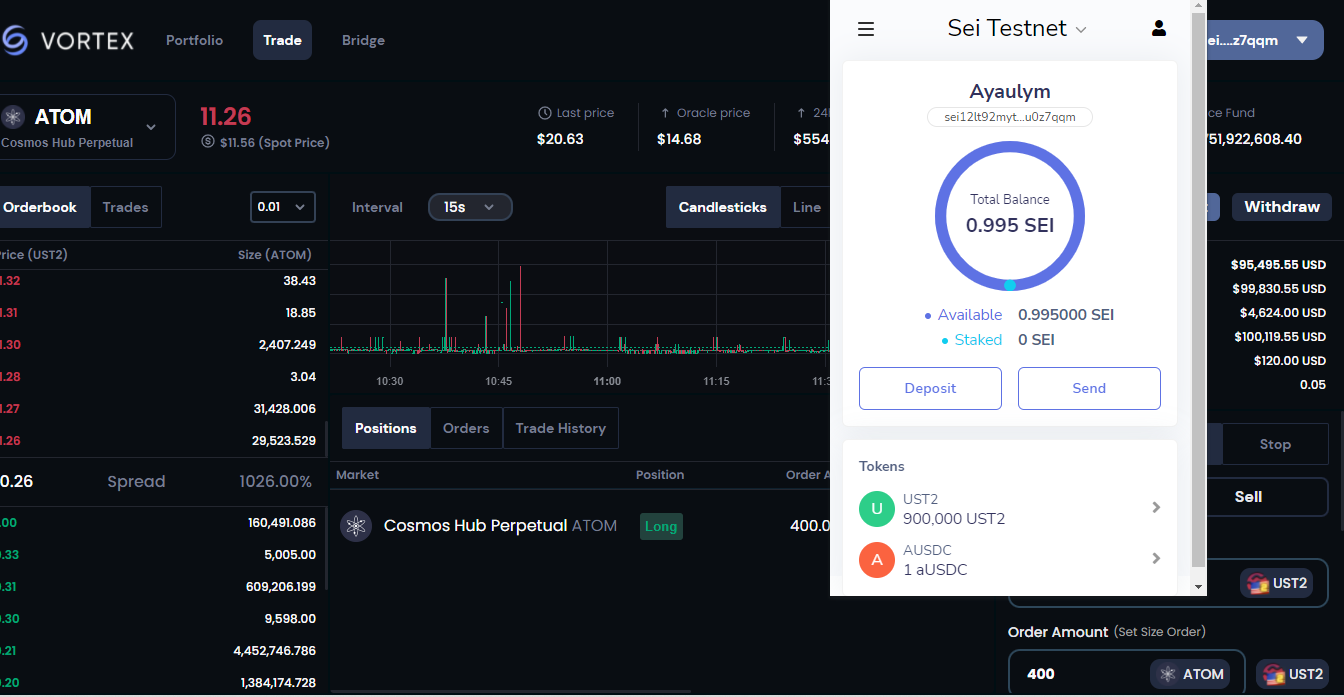The height and width of the screenshot is (697, 1344).
Task: Click the 4,452,746.786 size bid row
Action: (160, 651)
